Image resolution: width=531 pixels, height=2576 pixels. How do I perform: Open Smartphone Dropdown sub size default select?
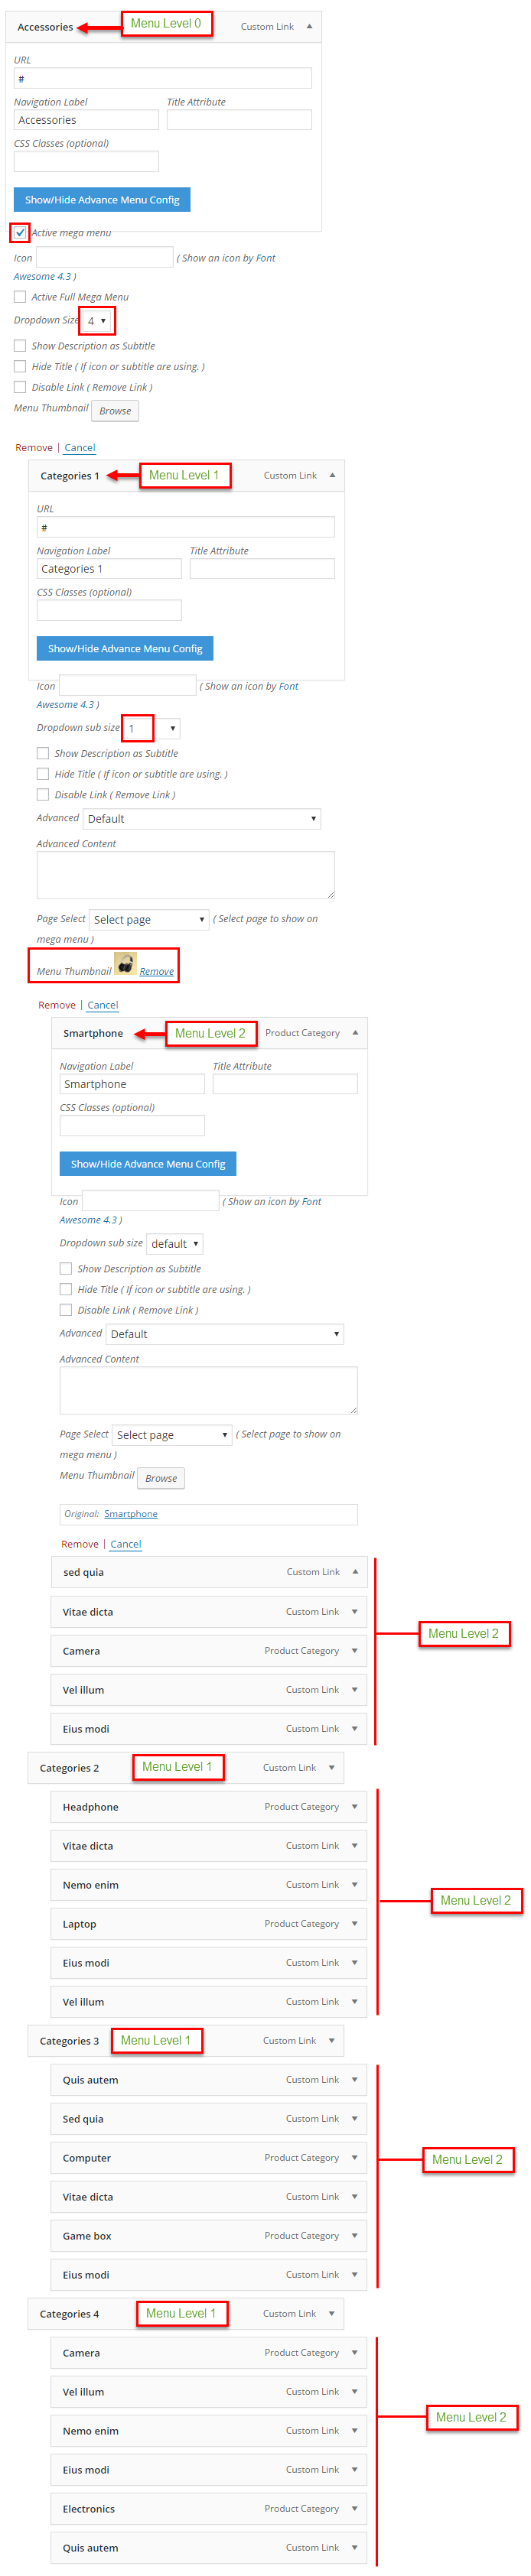coord(175,1244)
